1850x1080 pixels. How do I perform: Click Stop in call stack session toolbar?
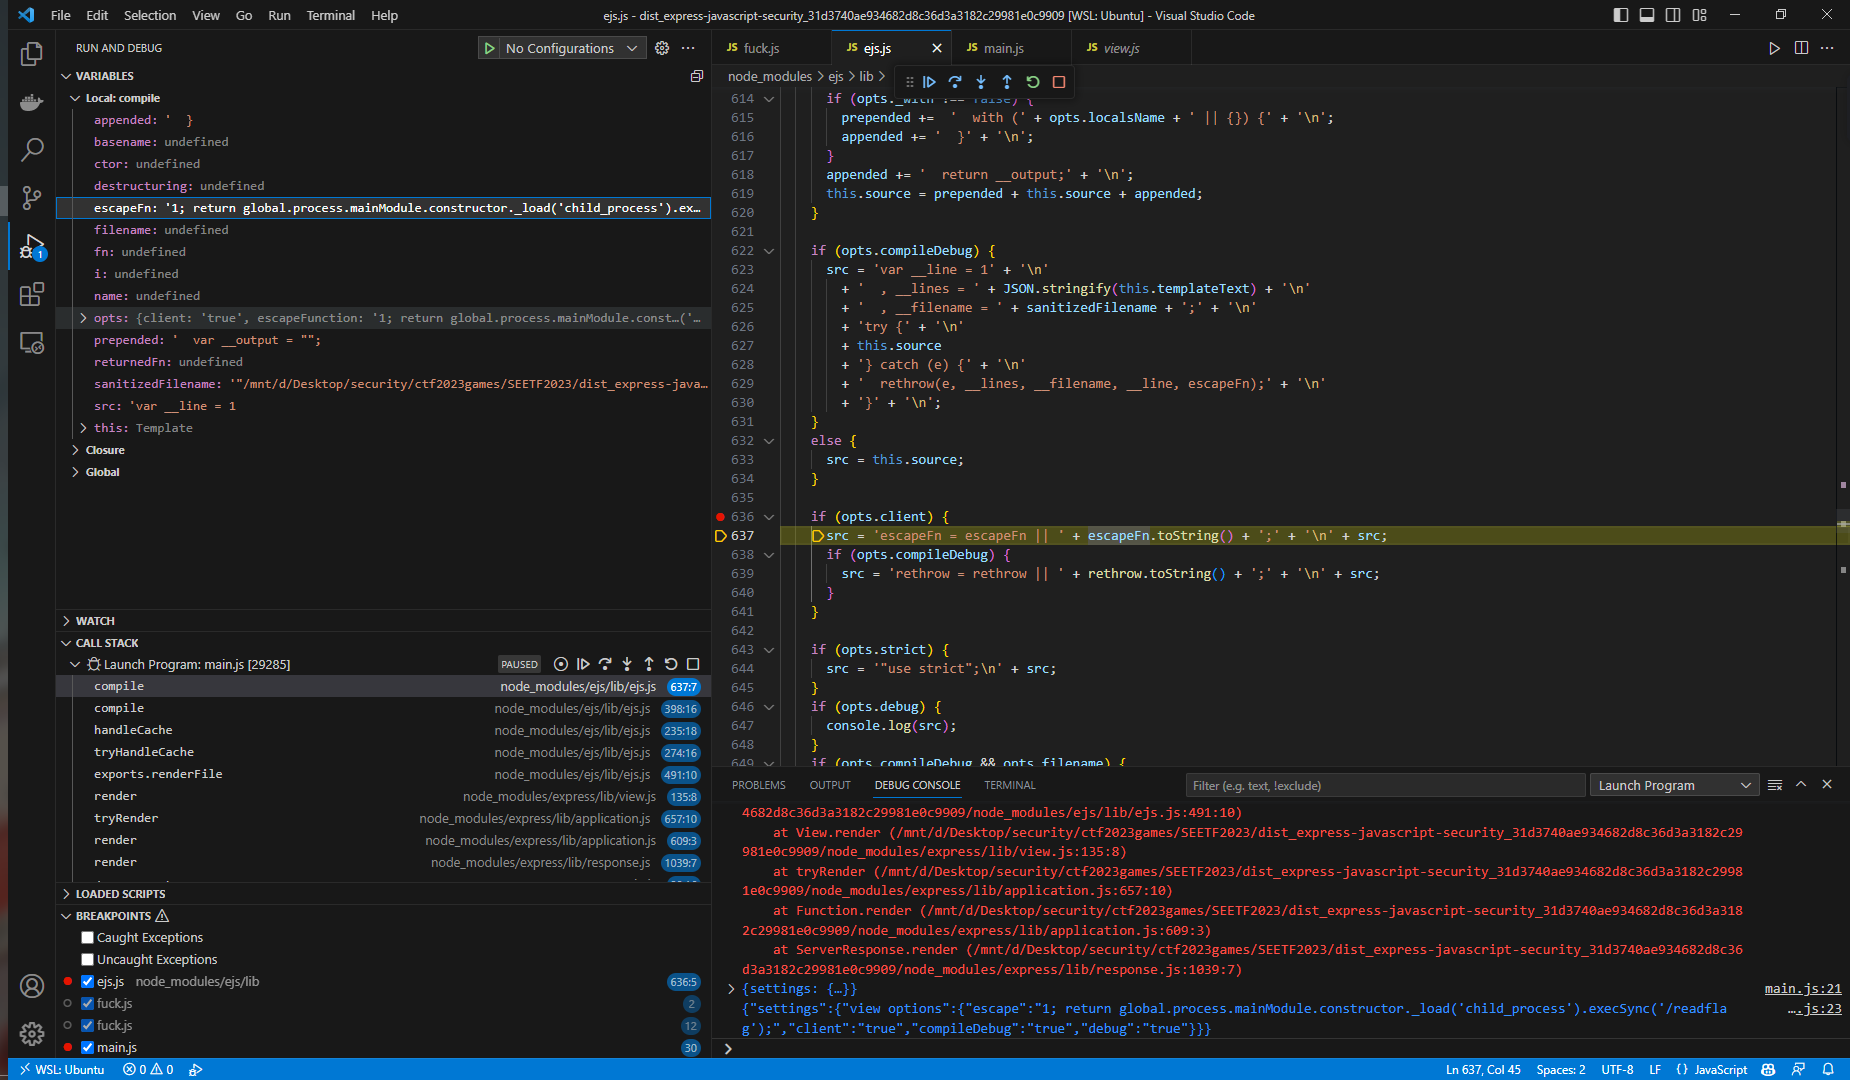(x=693, y=664)
